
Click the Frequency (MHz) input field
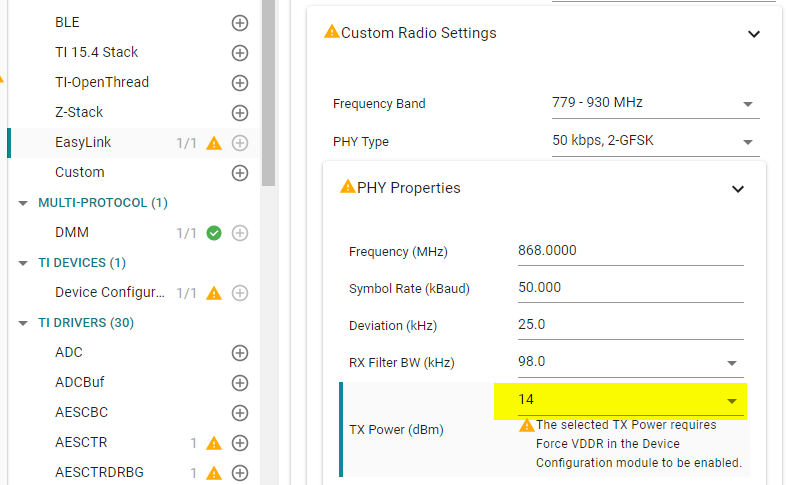point(630,251)
